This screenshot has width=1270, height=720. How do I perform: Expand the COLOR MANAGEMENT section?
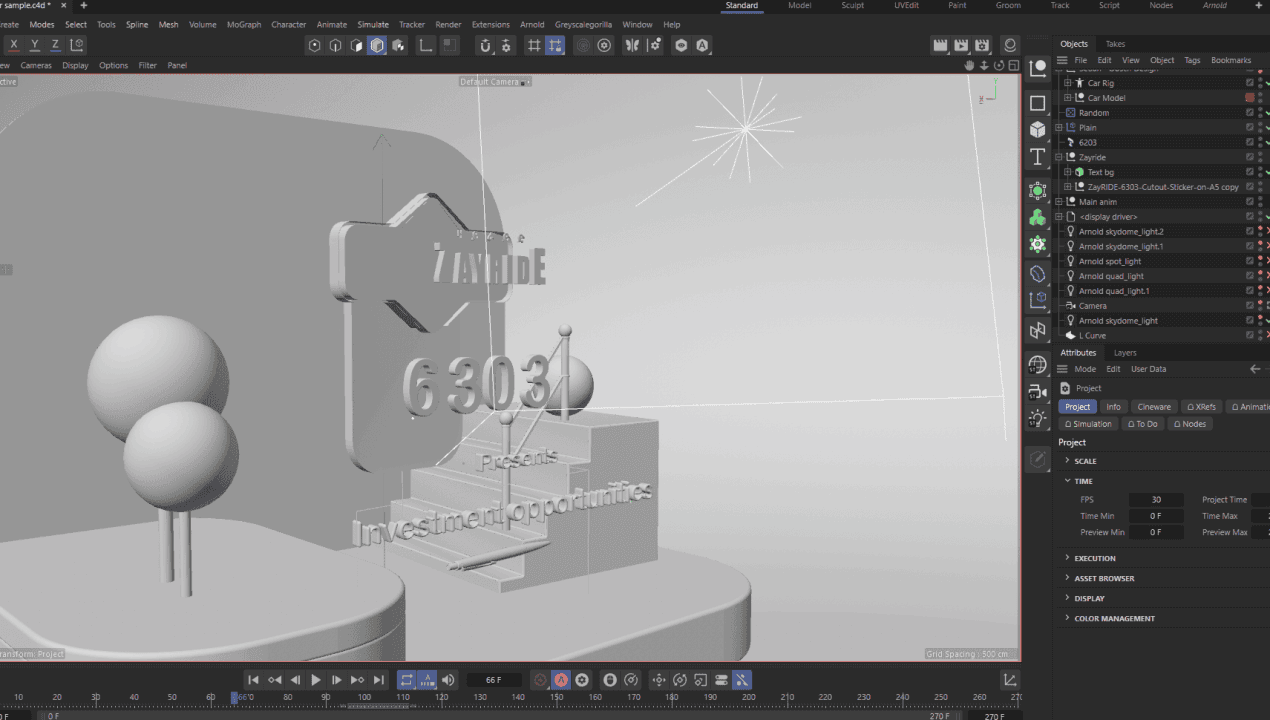1067,618
